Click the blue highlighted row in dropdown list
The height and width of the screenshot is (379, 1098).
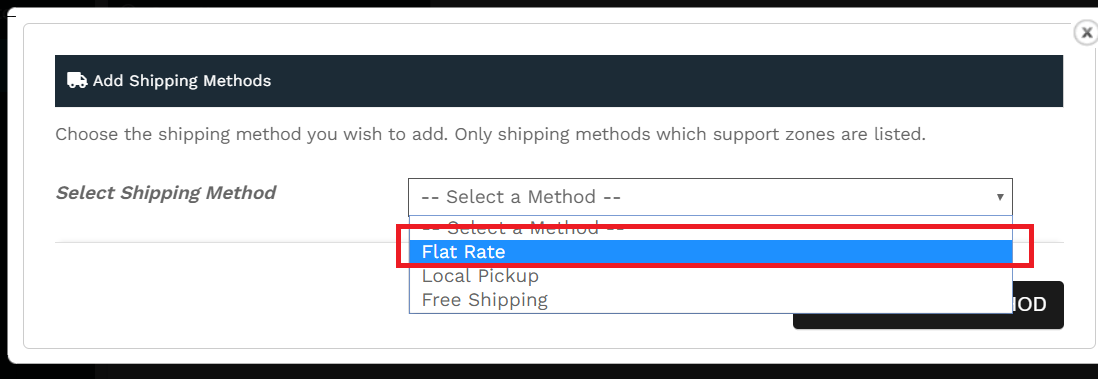tap(710, 251)
